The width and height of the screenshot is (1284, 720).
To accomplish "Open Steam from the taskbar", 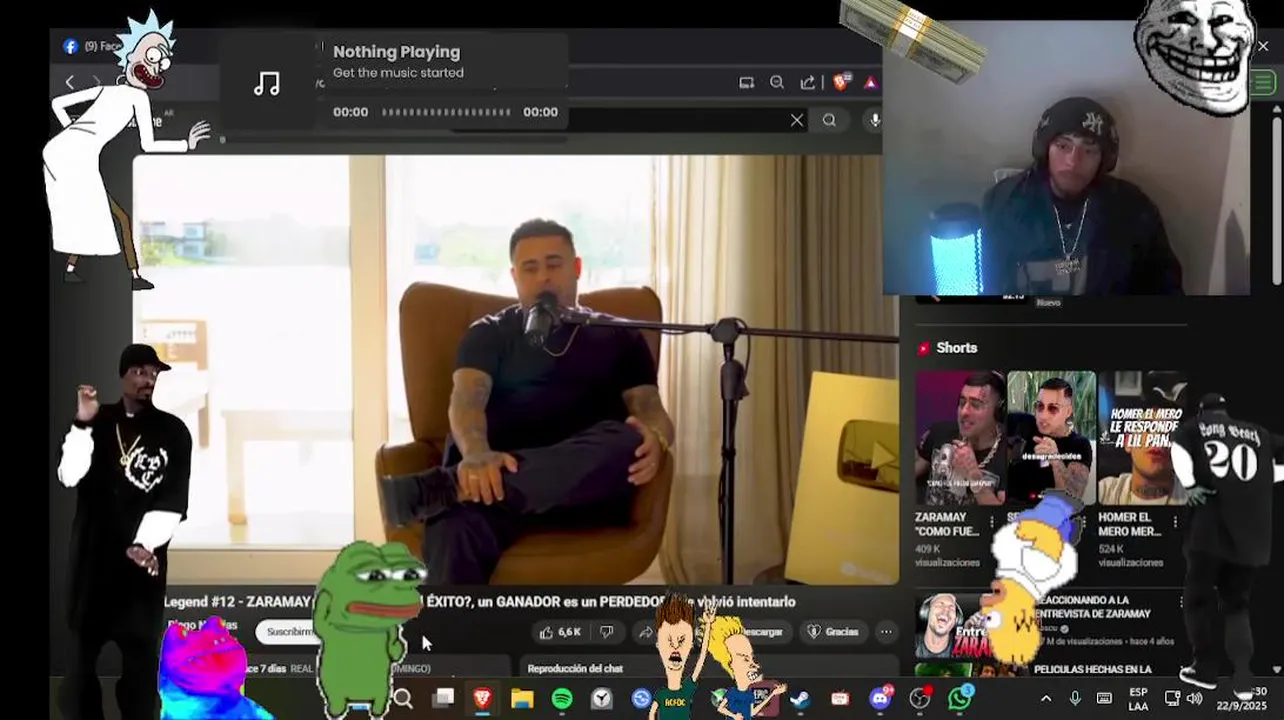I will pyautogui.click(x=800, y=698).
